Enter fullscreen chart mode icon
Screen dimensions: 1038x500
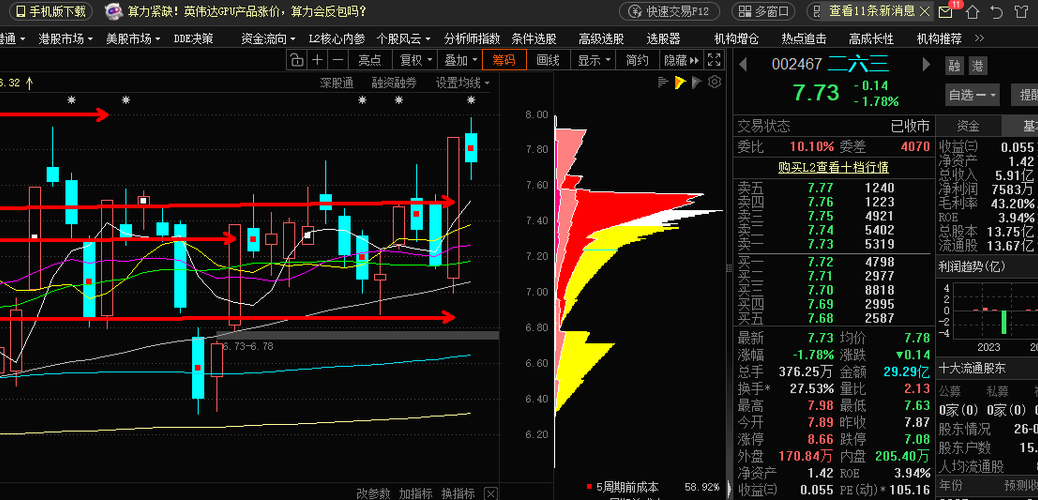click(x=714, y=60)
